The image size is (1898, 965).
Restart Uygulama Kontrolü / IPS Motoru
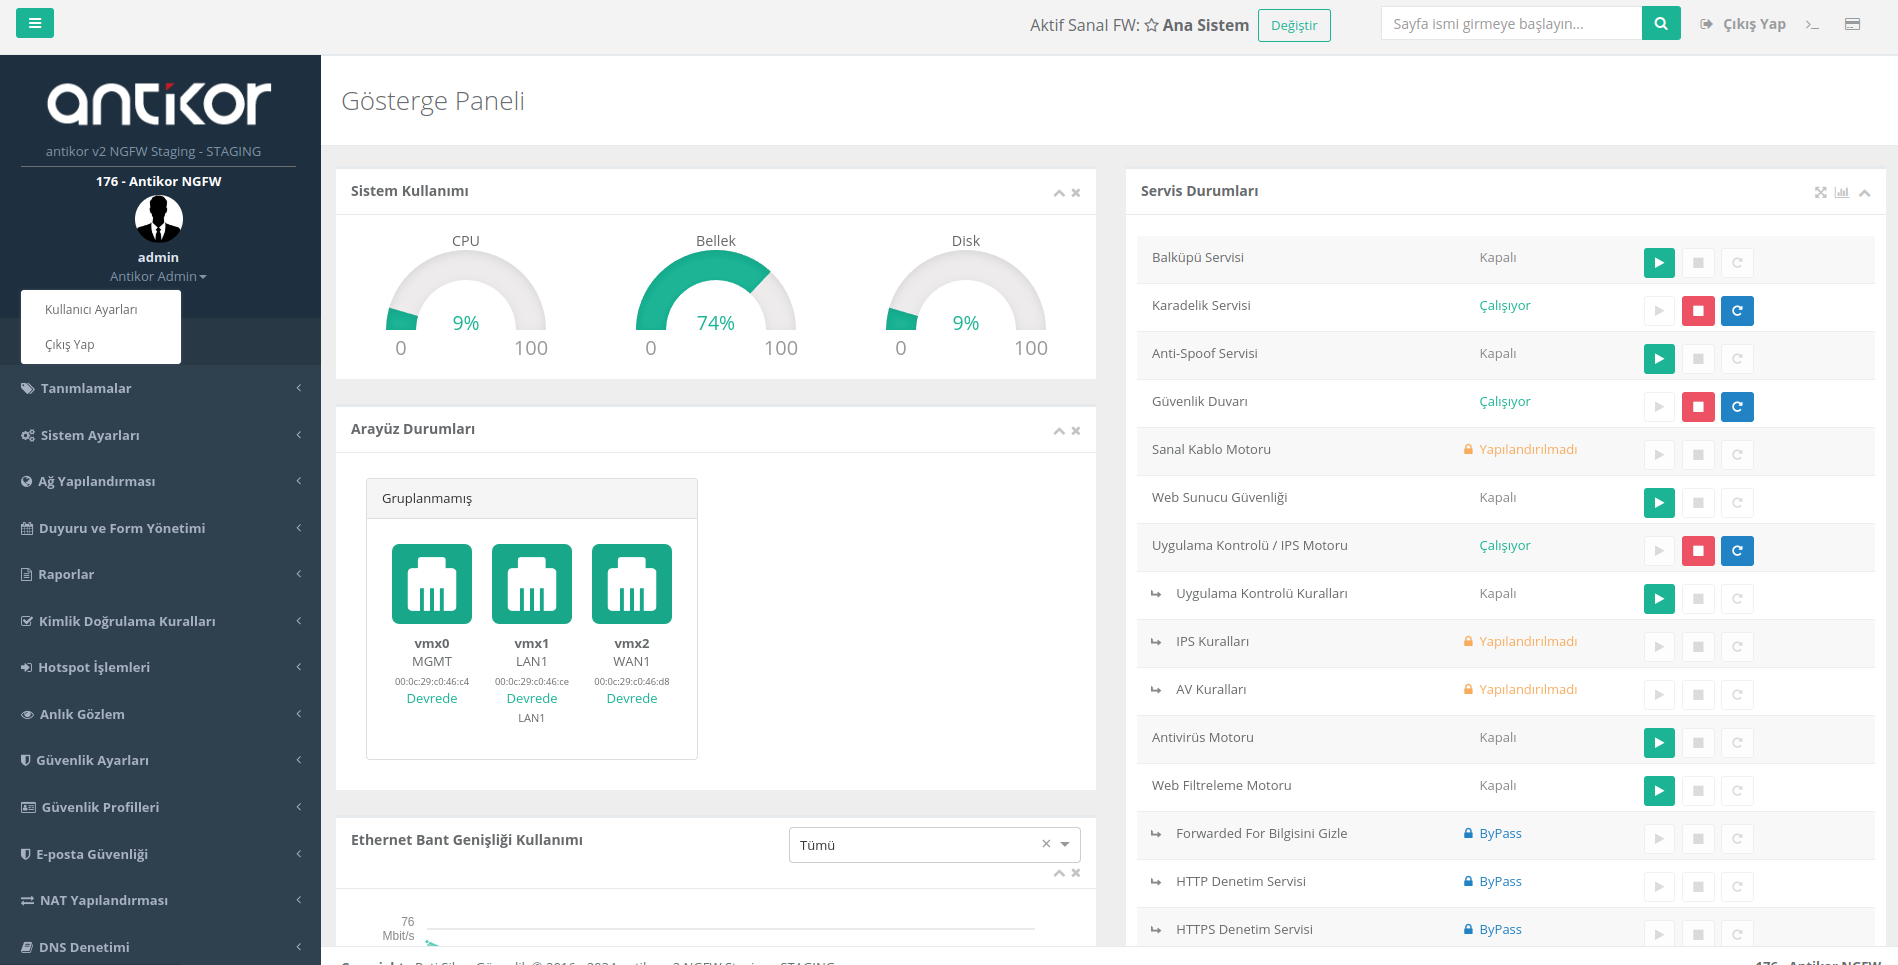[x=1737, y=551]
